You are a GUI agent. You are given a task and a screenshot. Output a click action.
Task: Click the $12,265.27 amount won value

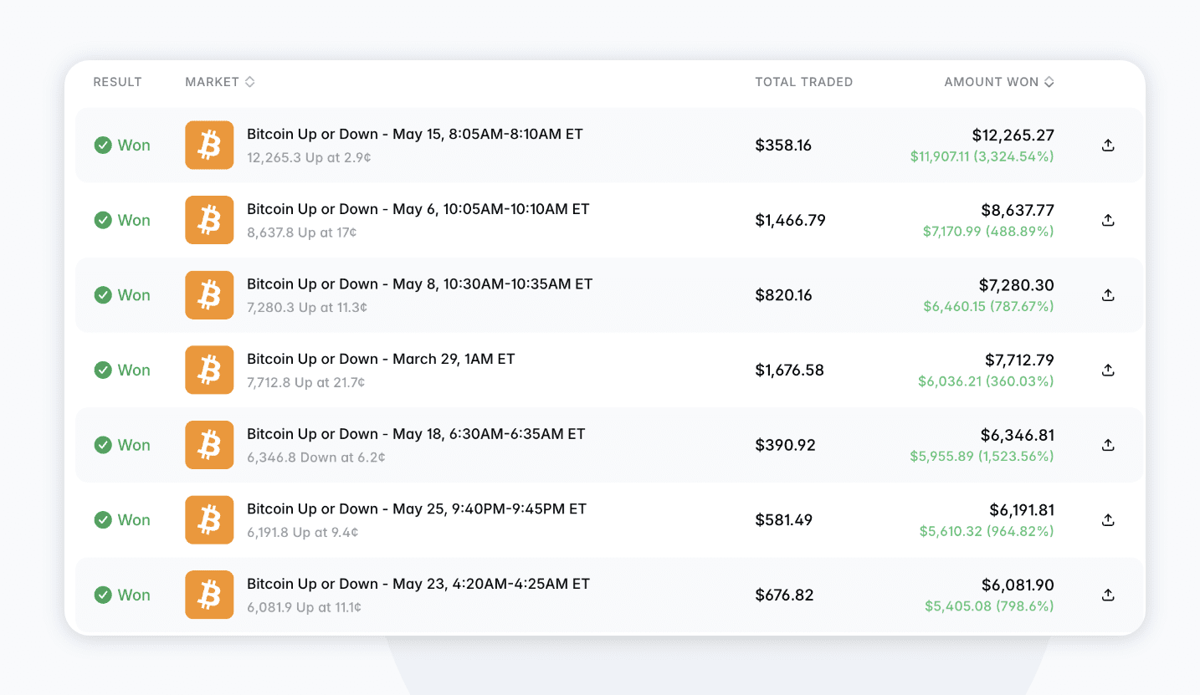pyautogui.click(x=1013, y=135)
